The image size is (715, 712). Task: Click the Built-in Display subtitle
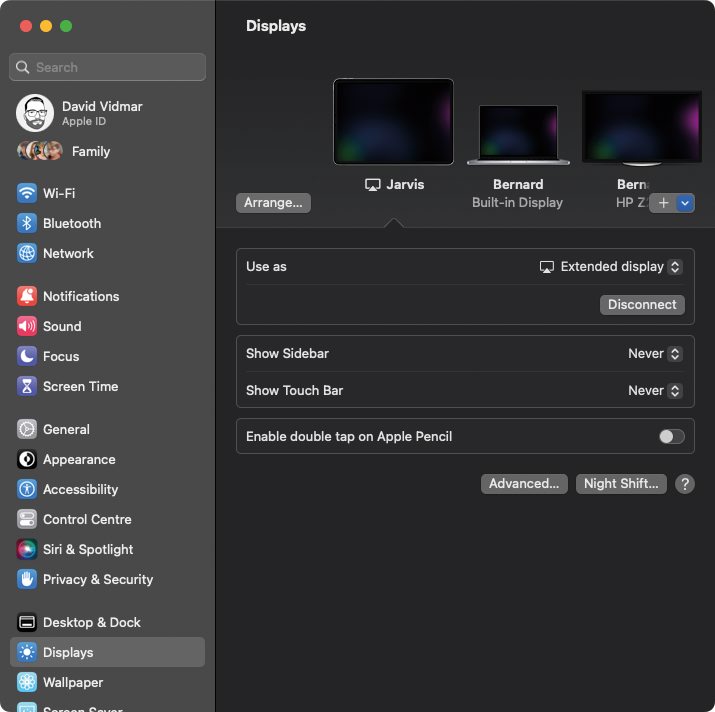click(x=517, y=203)
